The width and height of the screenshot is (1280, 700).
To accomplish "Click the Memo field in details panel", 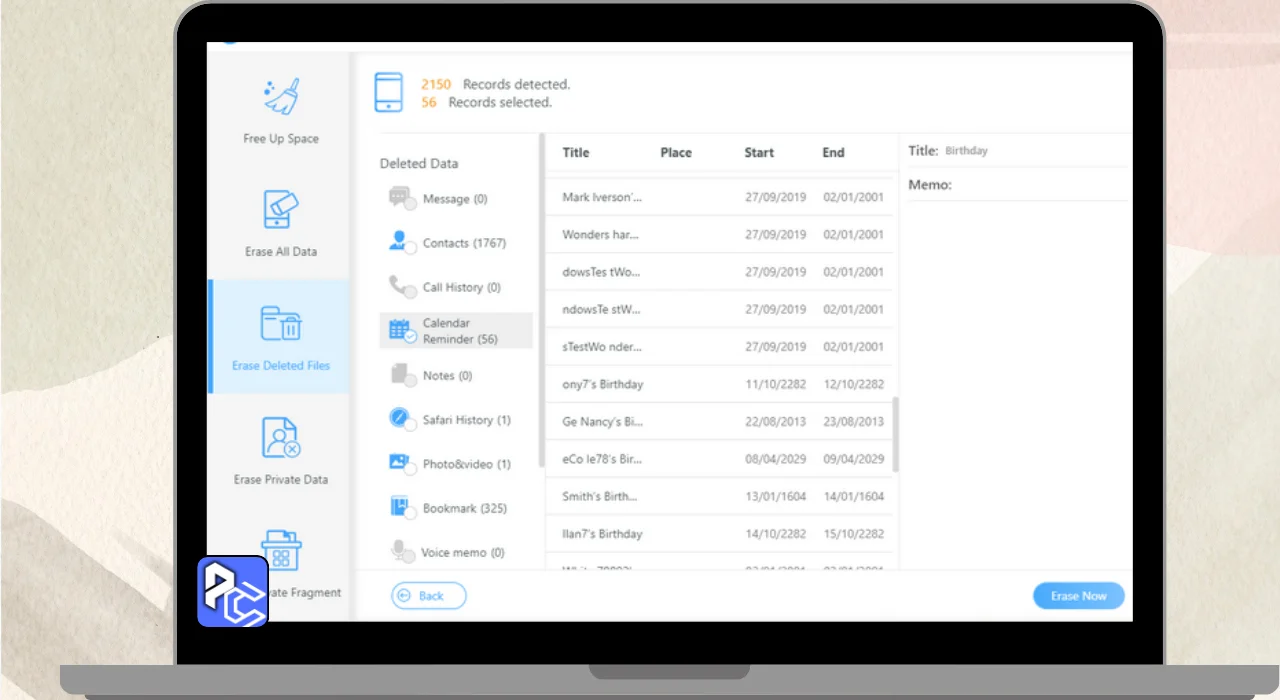I will (x=1016, y=185).
